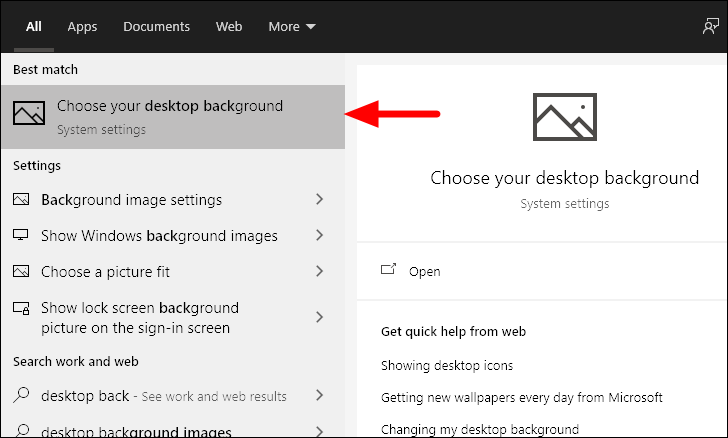728x438 pixels.
Task: Click the Open launch icon in preview pane
Action: tap(388, 269)
